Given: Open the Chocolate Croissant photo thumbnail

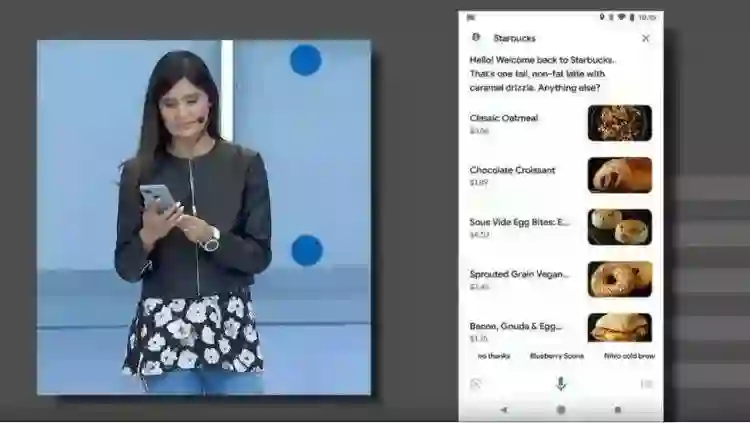Looking at the screenshot, I should [x=620, y=175].
